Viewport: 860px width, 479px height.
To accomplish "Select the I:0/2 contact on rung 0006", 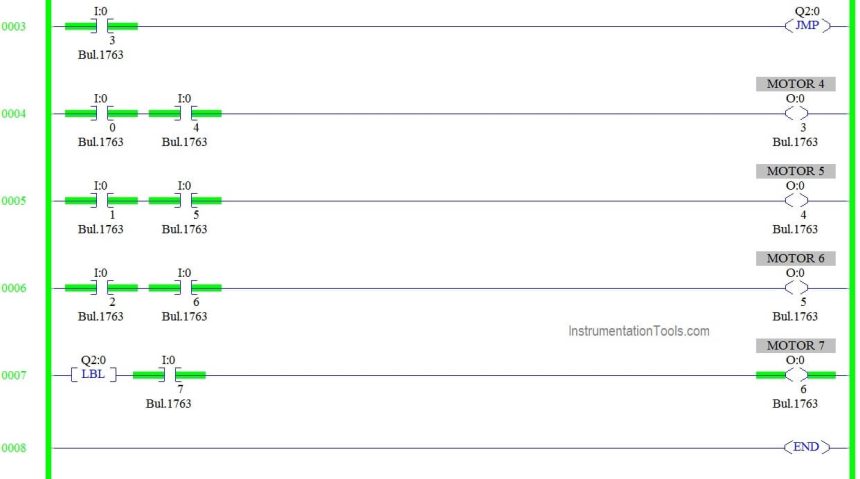I will (x=101, y=288).
